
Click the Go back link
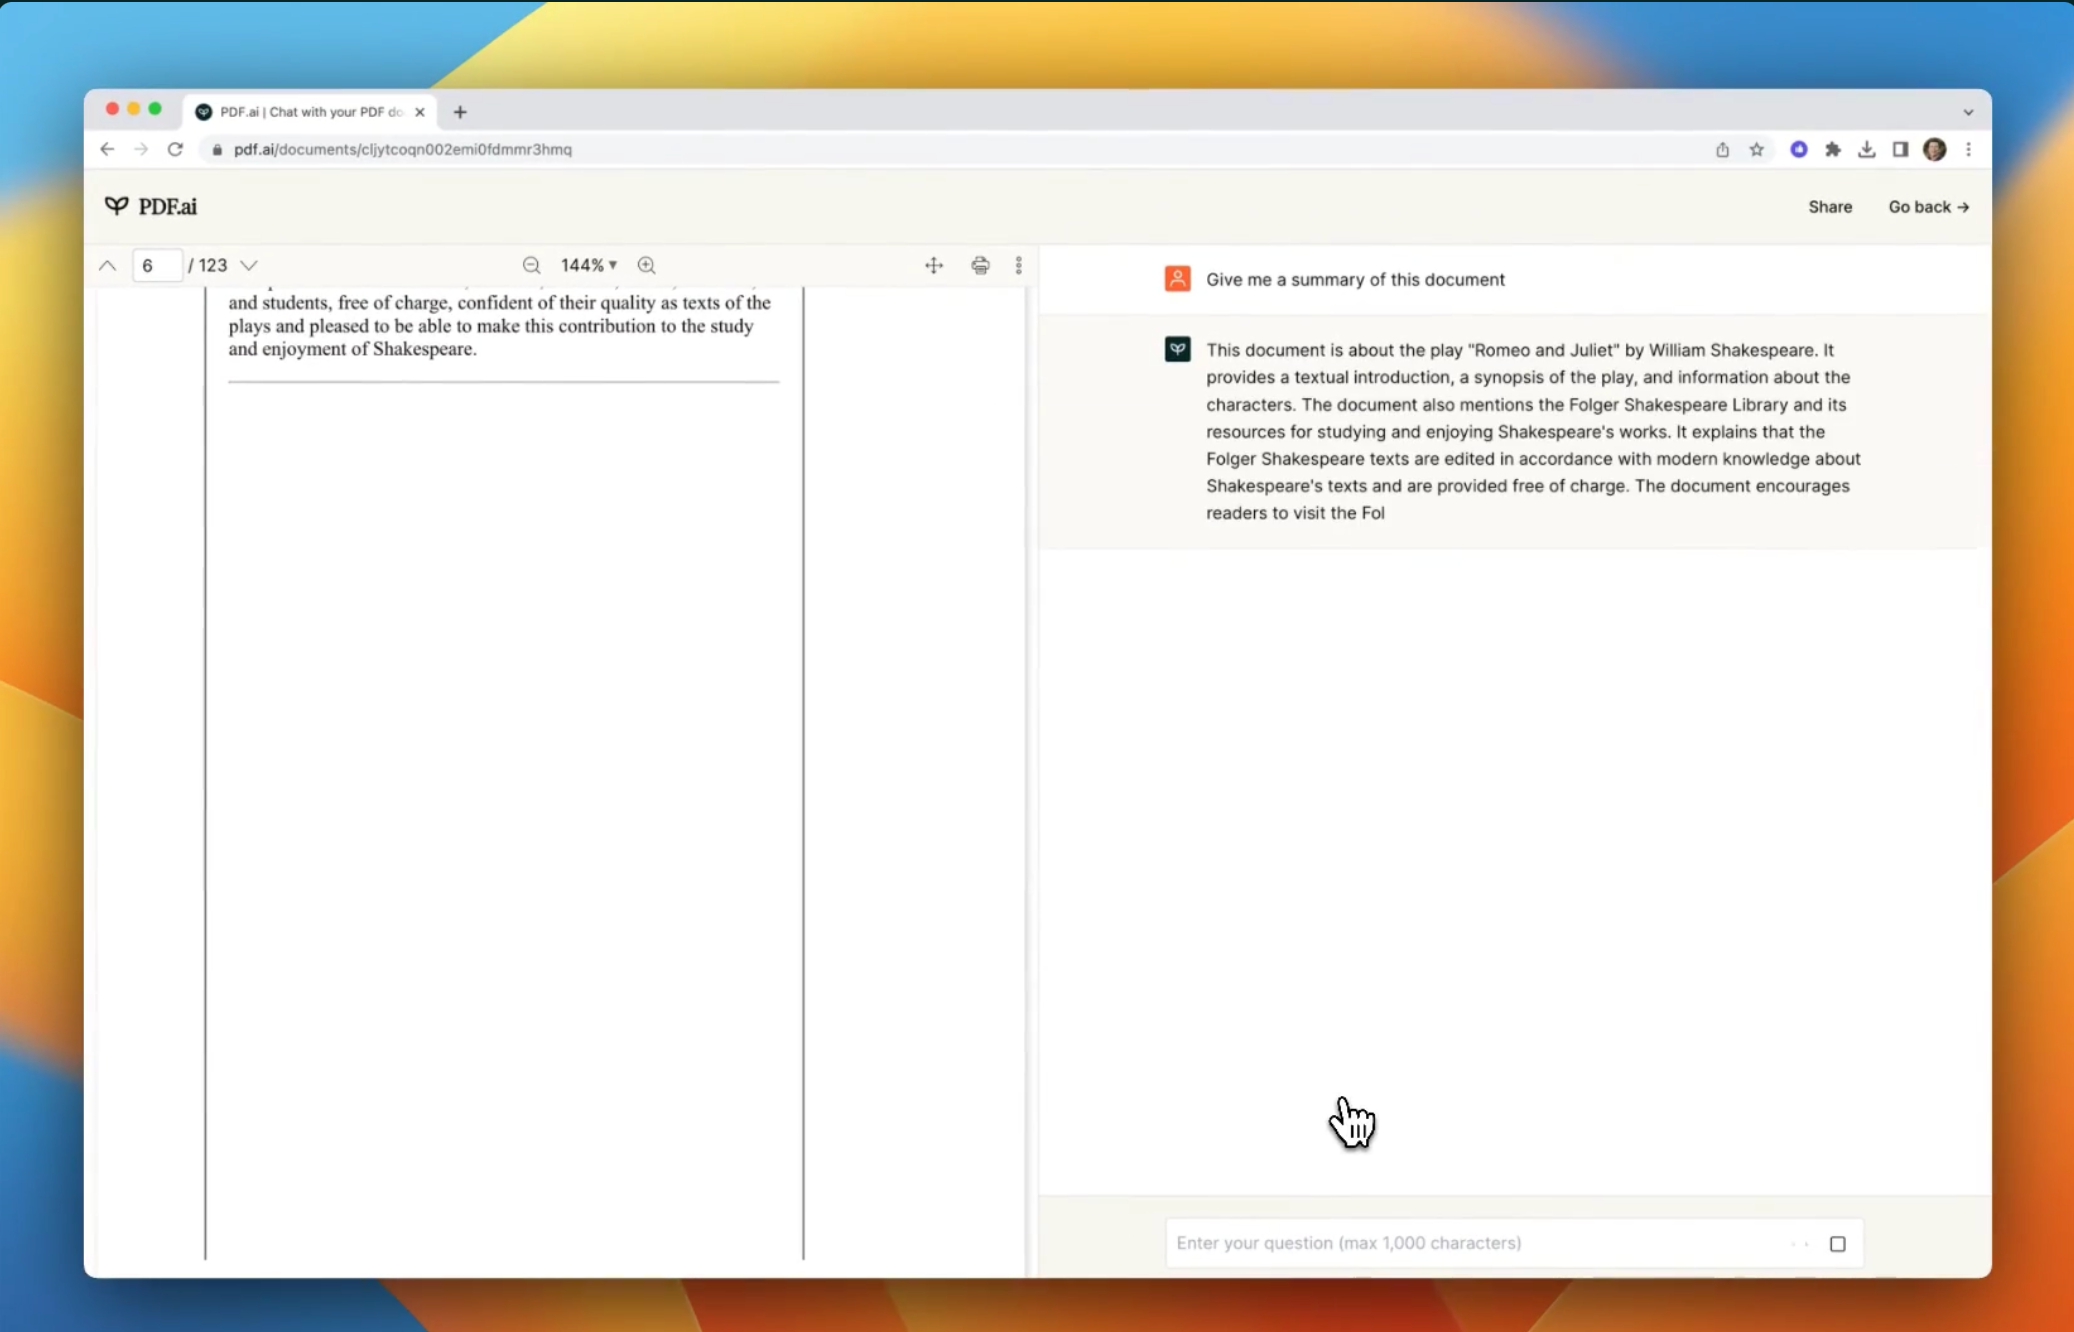coord(1928,207)
